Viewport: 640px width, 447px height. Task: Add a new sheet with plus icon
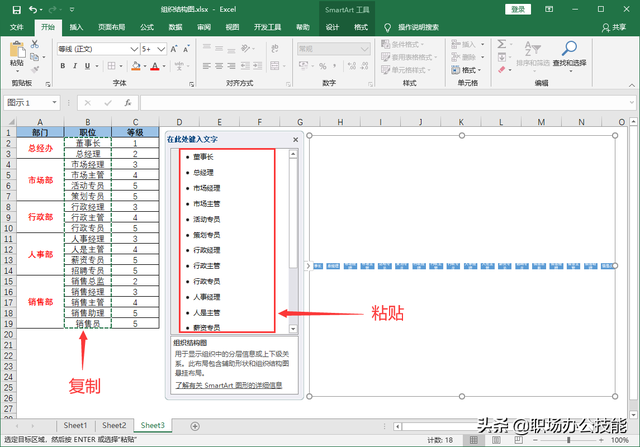195,426
